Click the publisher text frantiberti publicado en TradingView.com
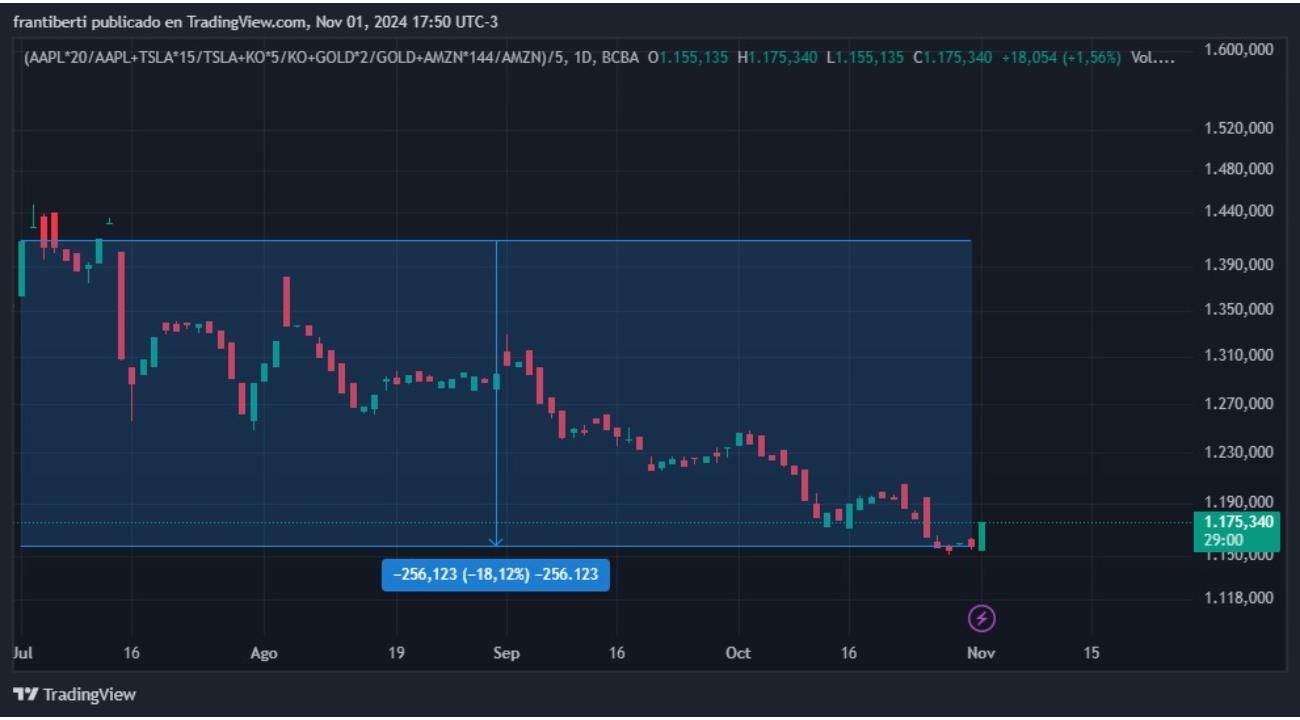Viewport: 1300px width, 720px height. tap(160, 21)
